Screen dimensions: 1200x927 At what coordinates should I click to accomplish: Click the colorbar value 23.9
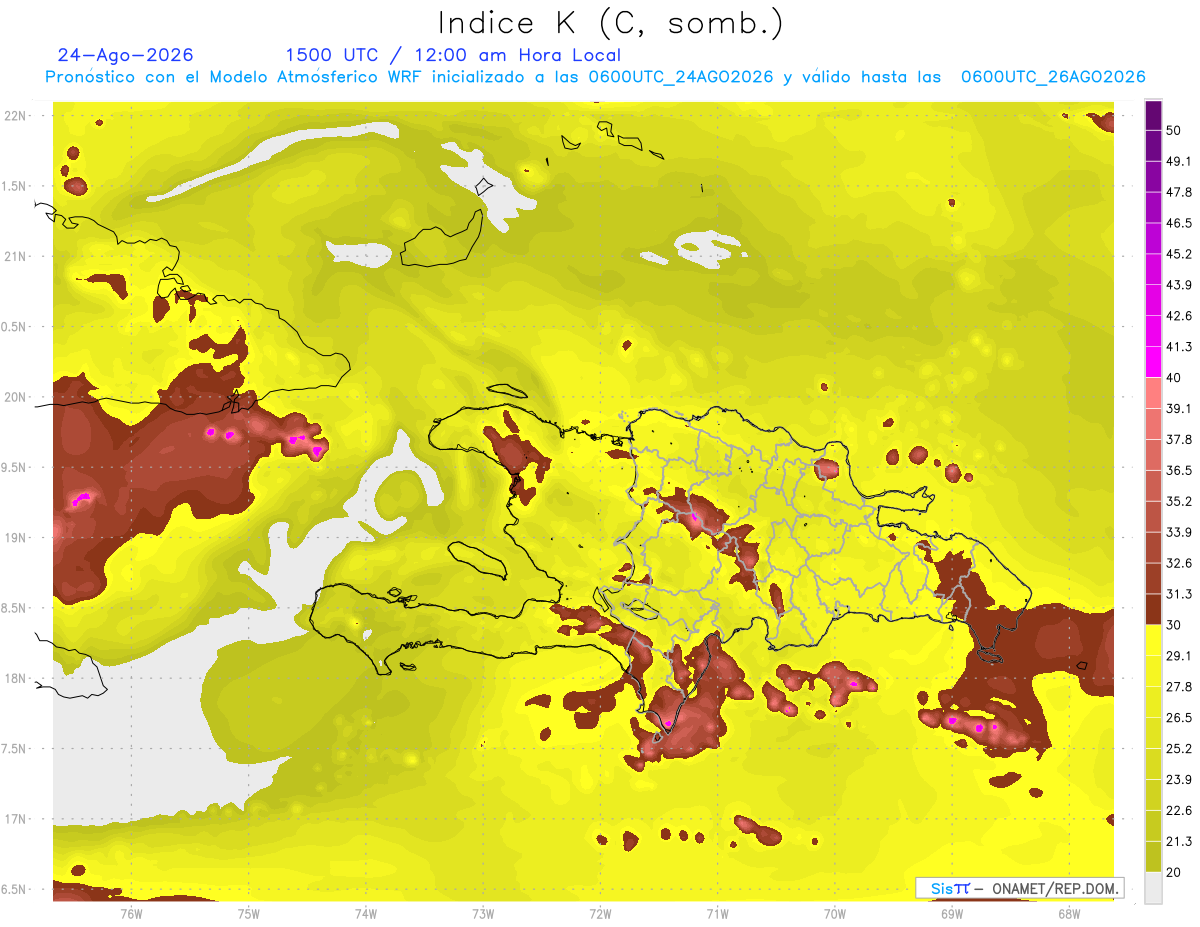1179,779
